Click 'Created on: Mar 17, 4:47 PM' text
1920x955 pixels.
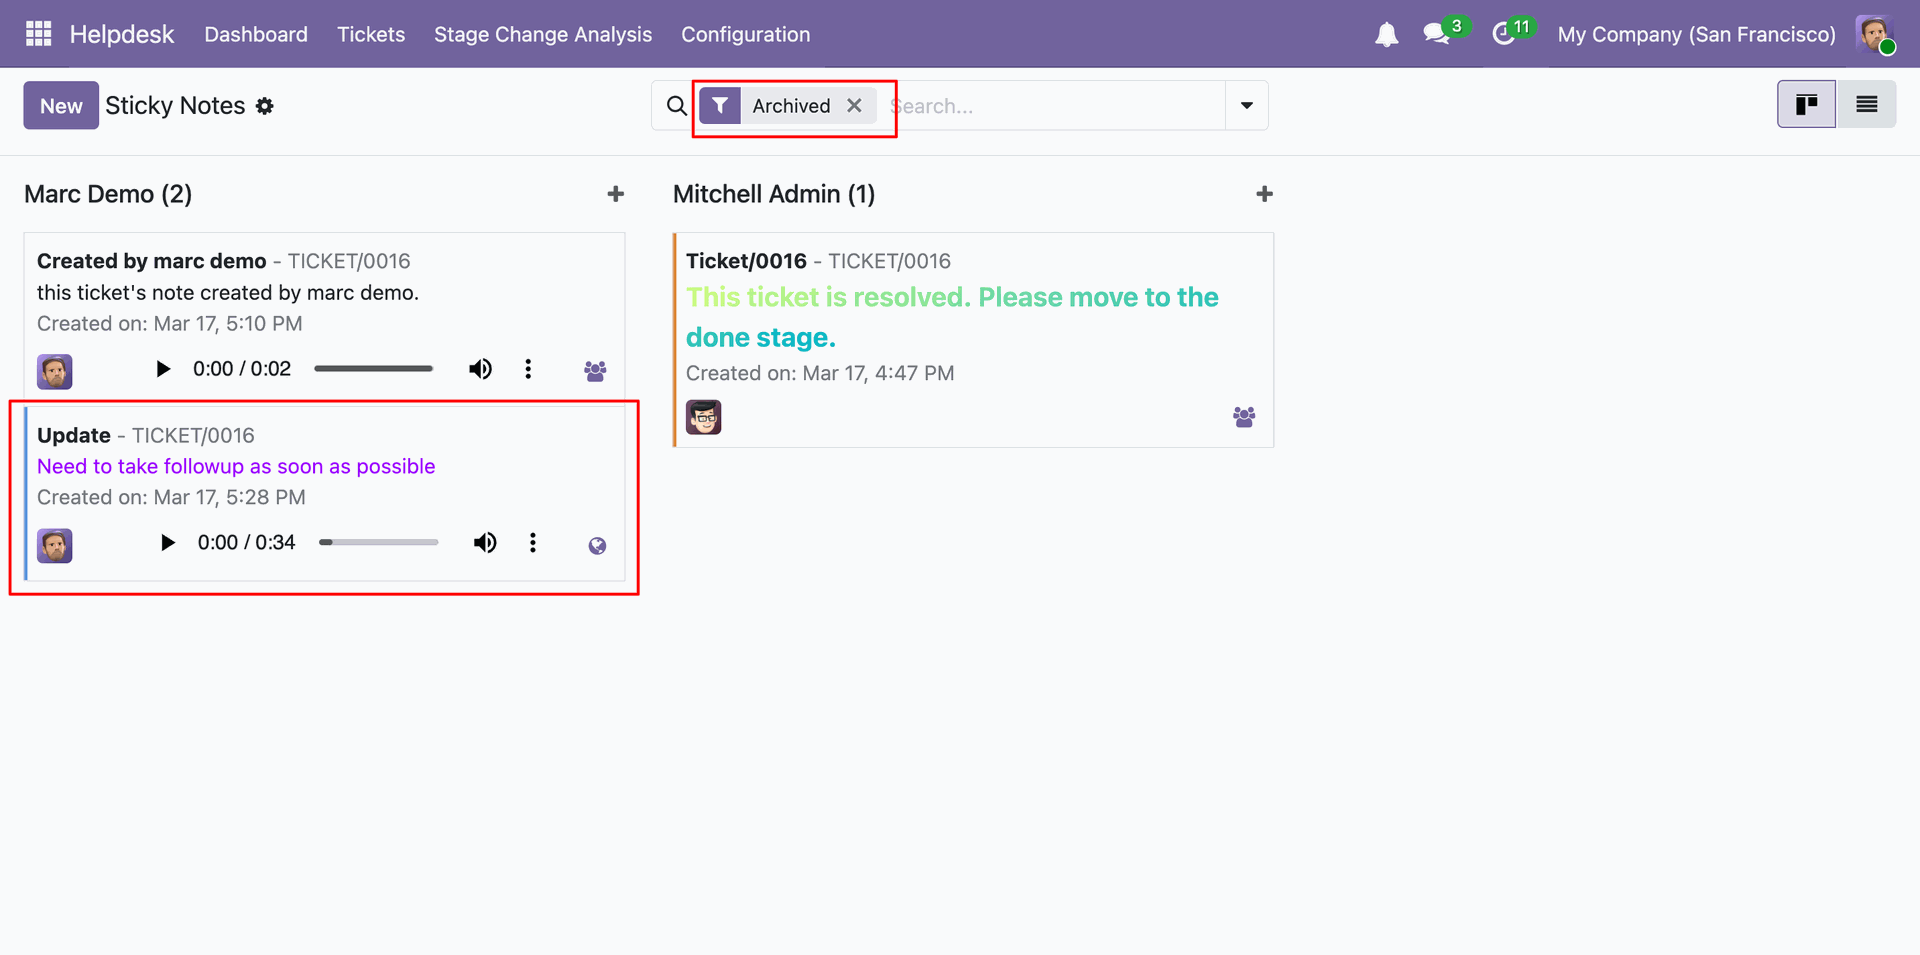(x=820, y=373)
